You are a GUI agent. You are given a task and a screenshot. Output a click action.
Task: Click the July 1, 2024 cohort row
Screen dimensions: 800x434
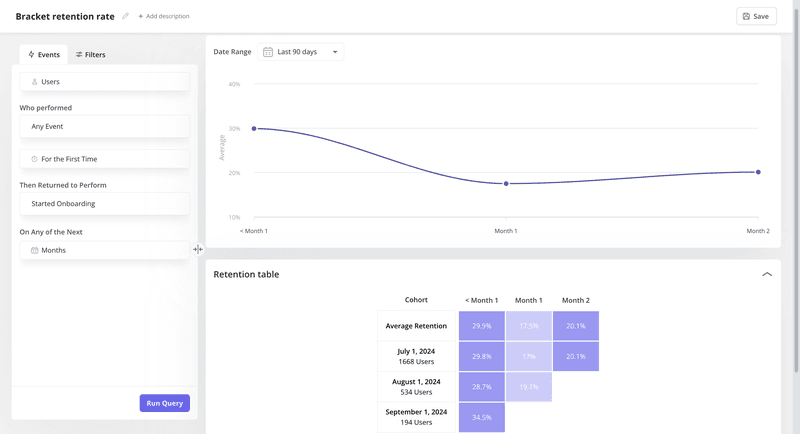[x=417, y=356]
